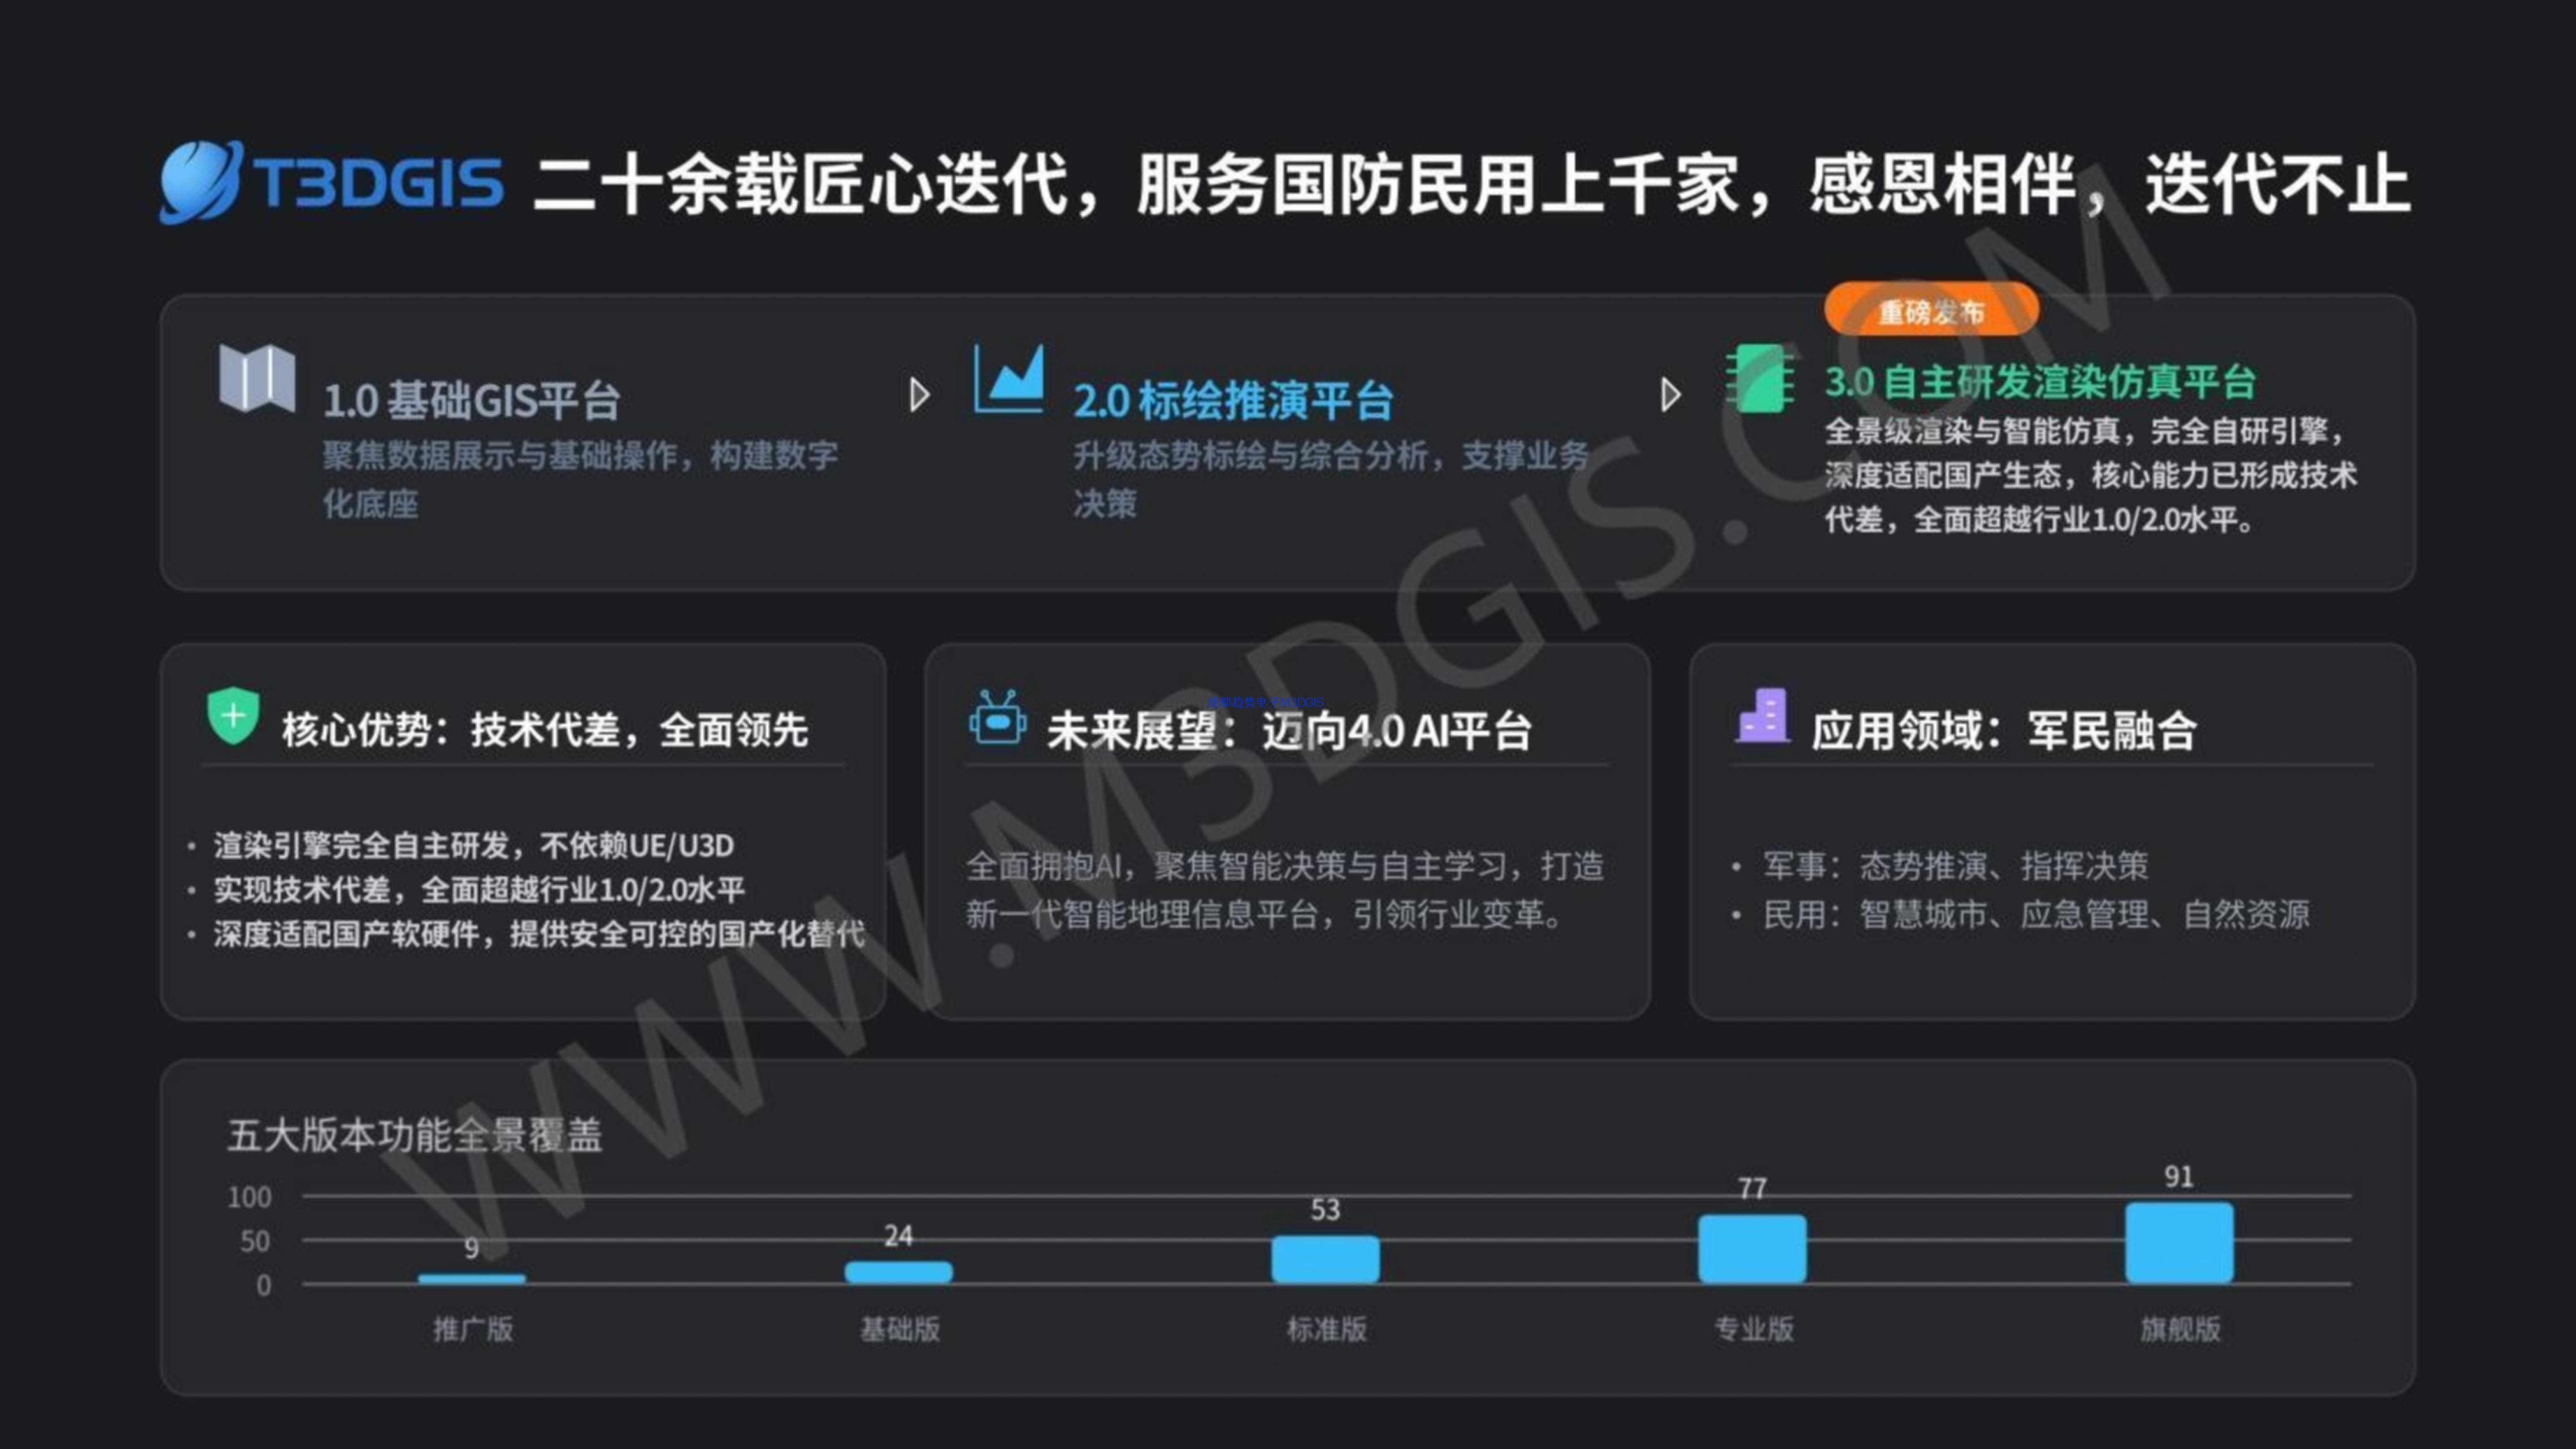Select the 标准版 bar in the chart
Screen dimensions: 2576x1449
(1325, 1259)
